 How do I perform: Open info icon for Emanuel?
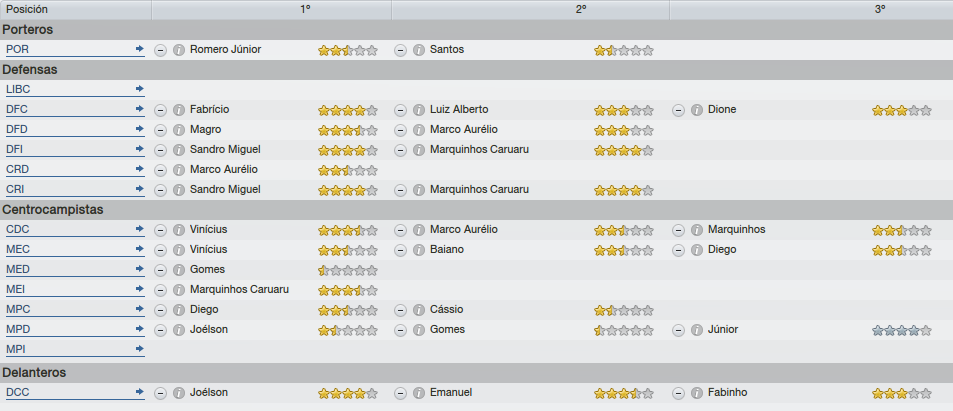tap(419, 393)
